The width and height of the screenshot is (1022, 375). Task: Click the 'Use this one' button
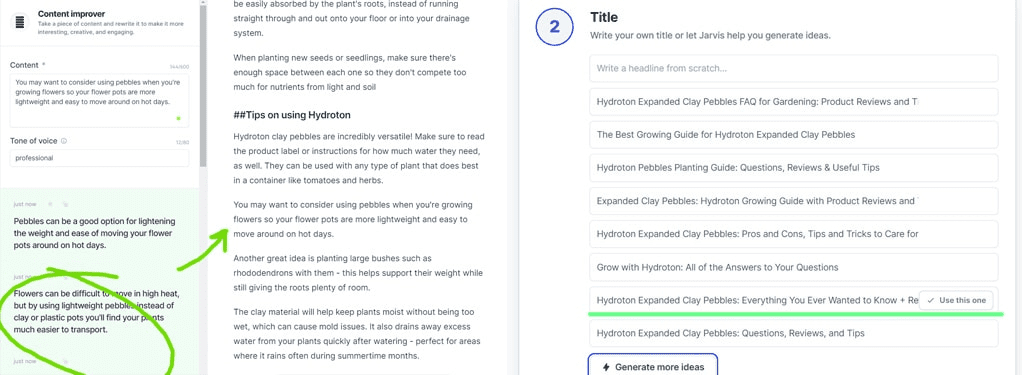click(957, 301)
